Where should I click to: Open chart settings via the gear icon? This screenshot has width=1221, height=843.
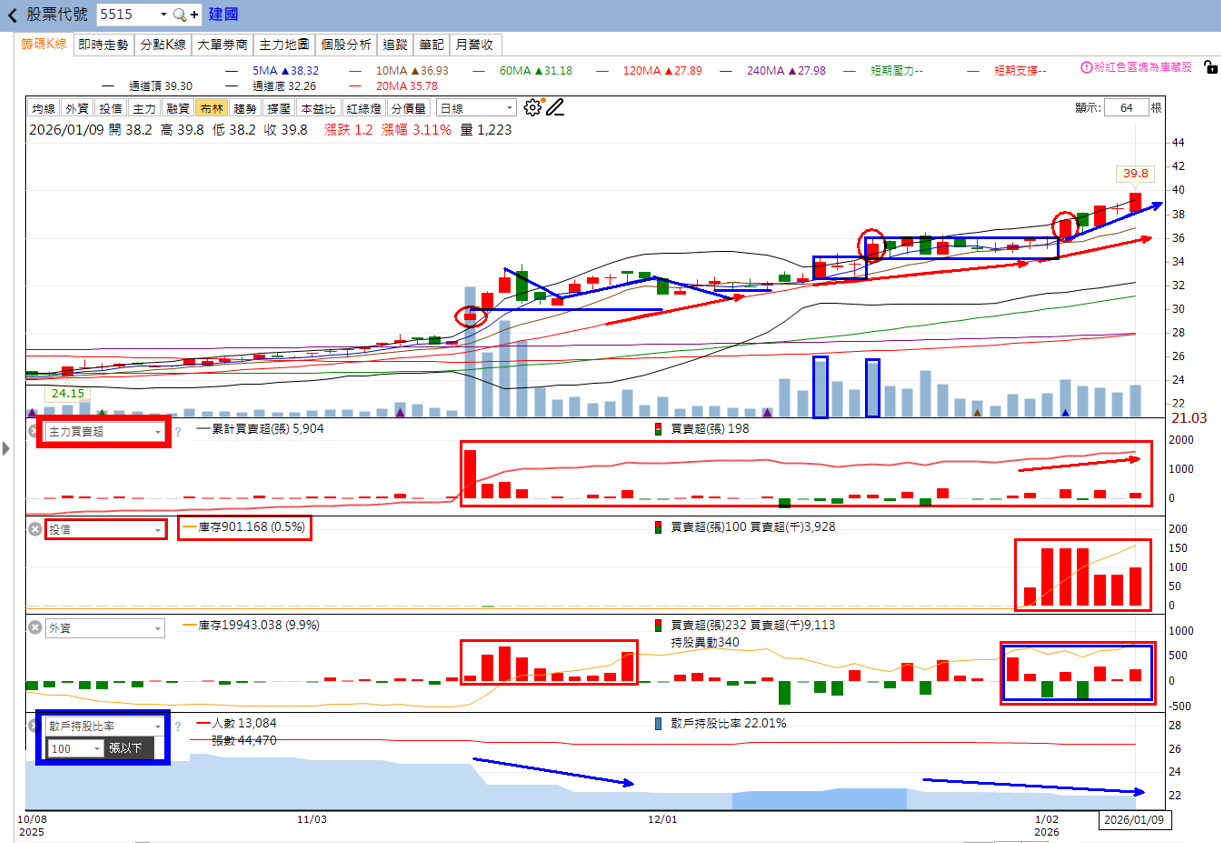click(532, 108)
